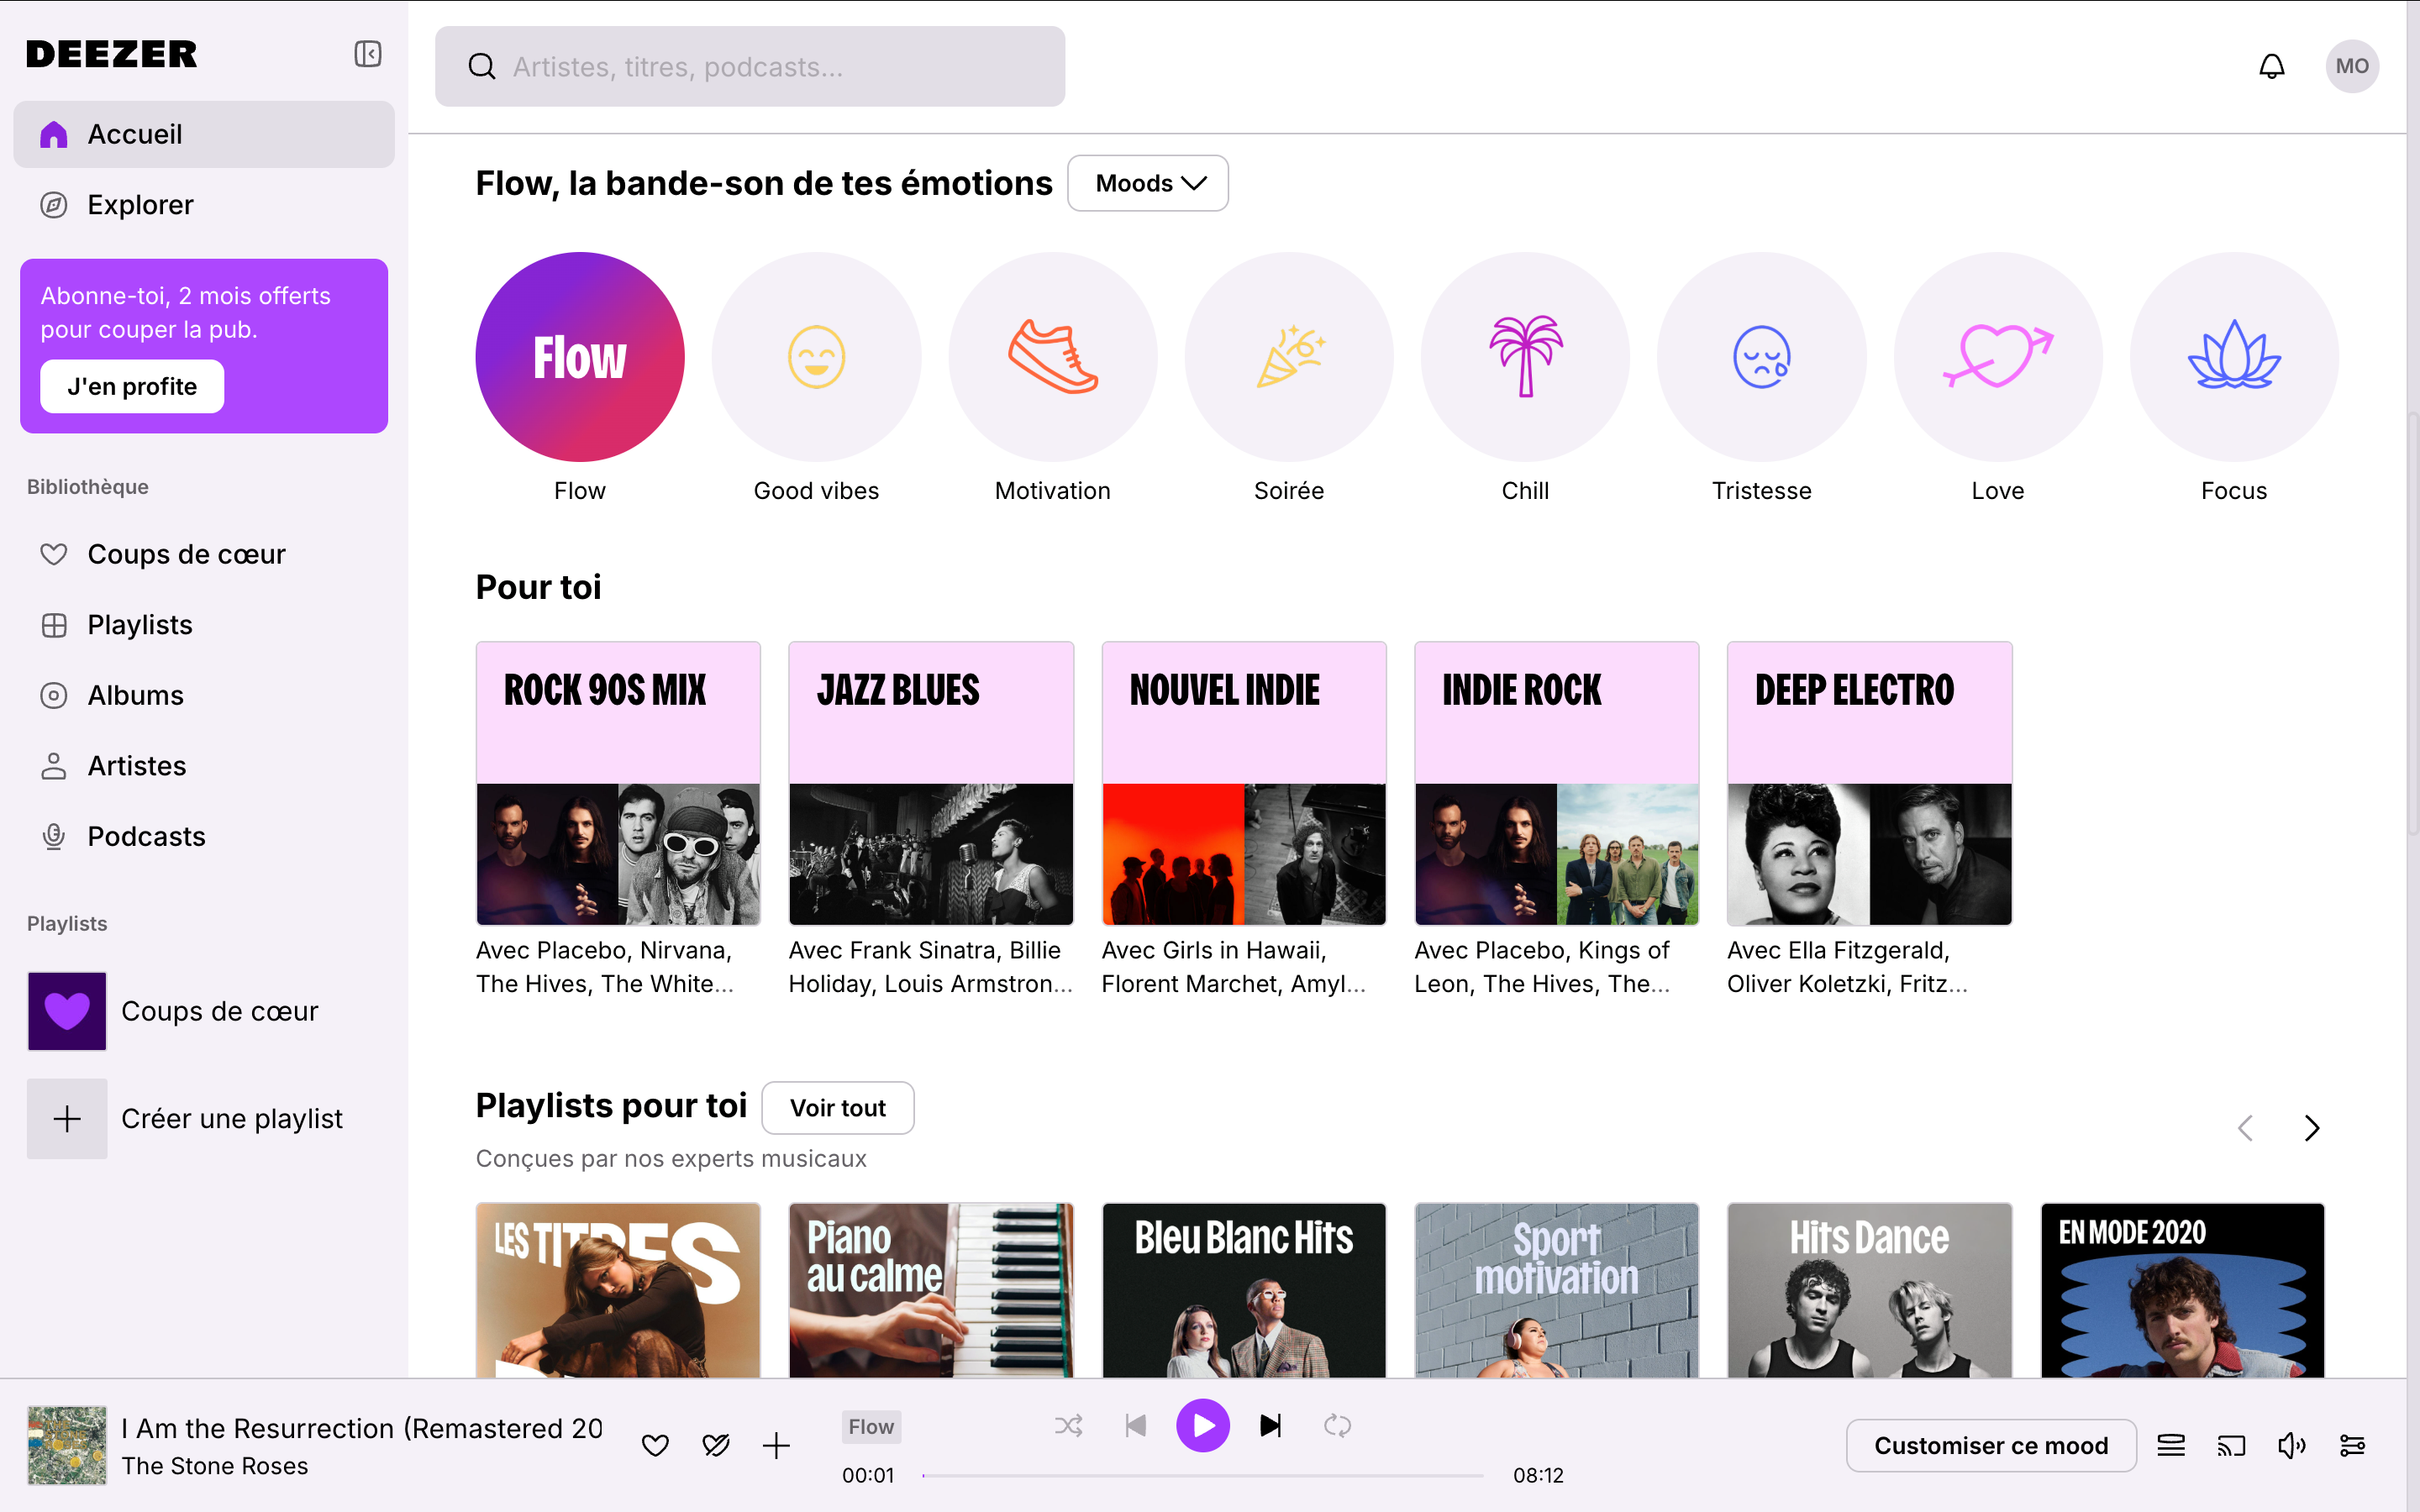Screen dimensions: 2420x1512
Task: Create a new playlist
Action: (204, 1118)
